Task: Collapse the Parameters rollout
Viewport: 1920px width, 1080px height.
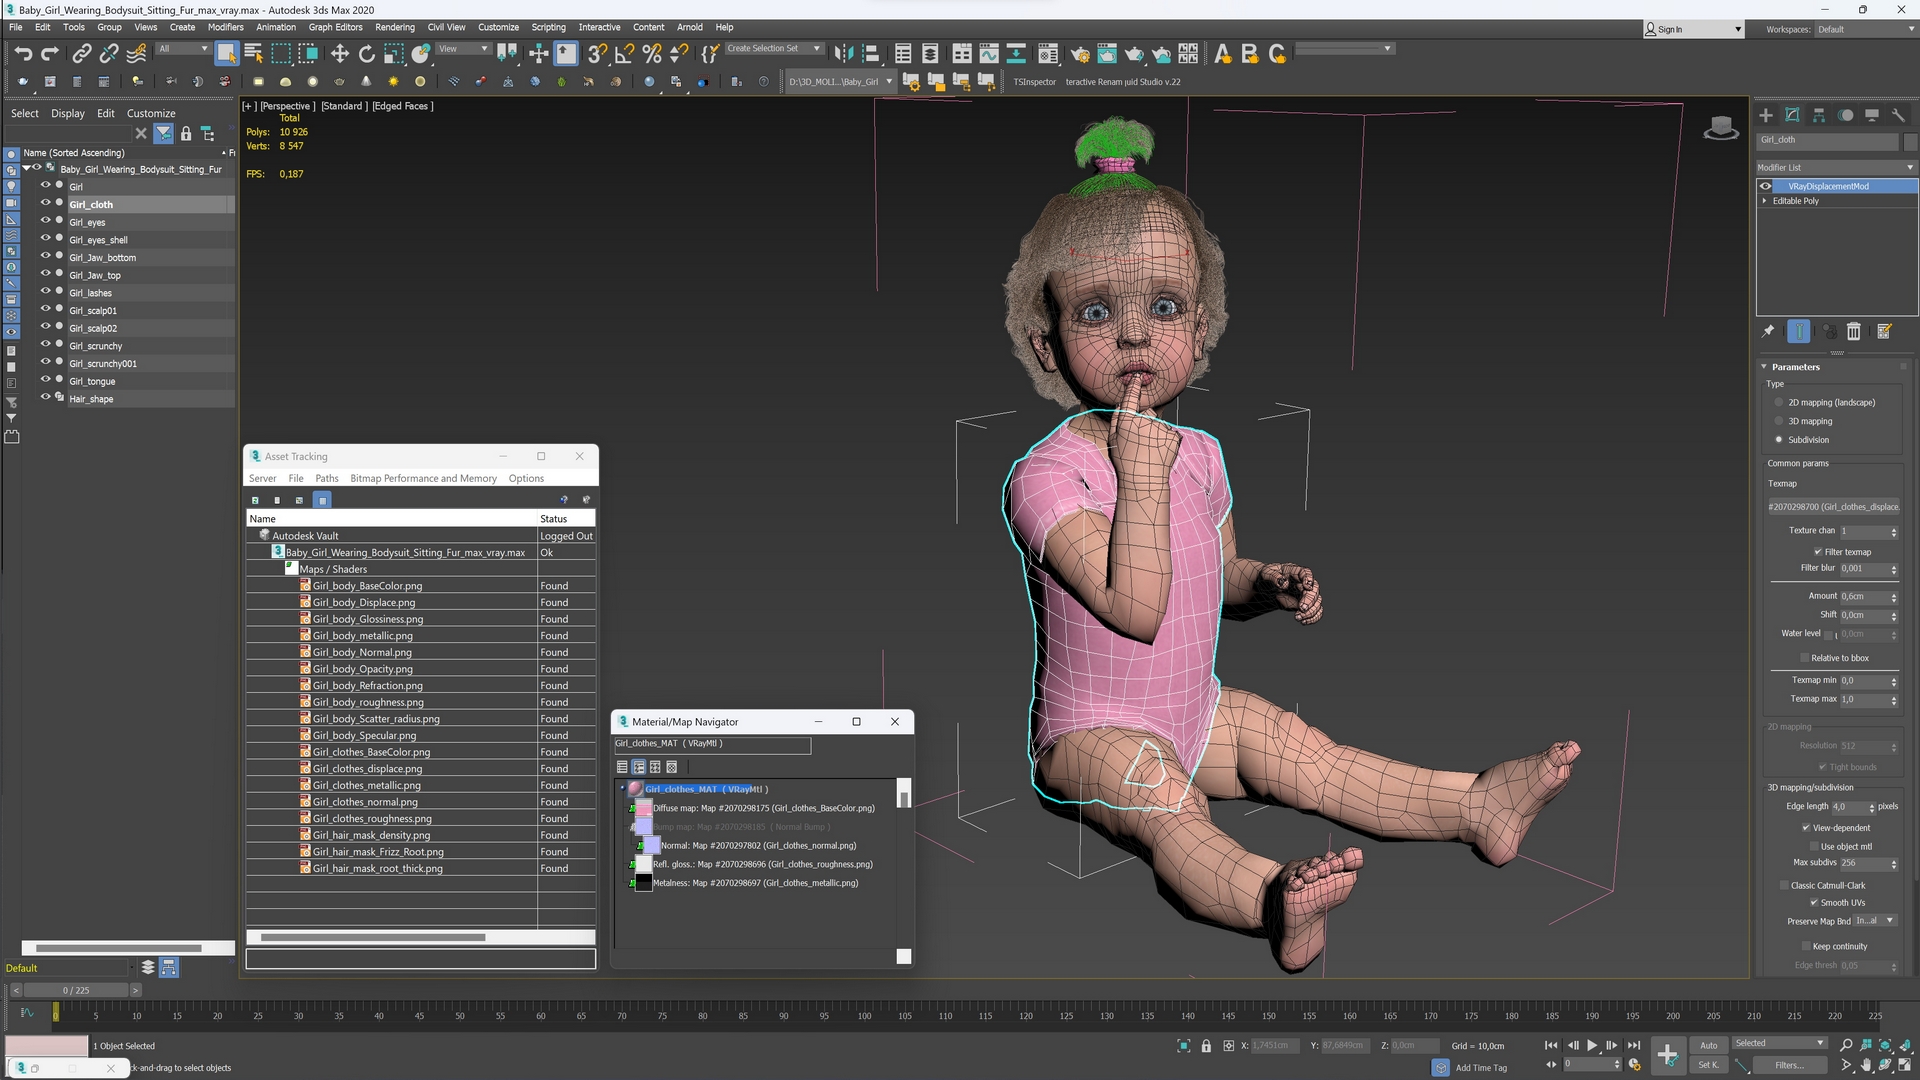Action: tap(1764, 367)
